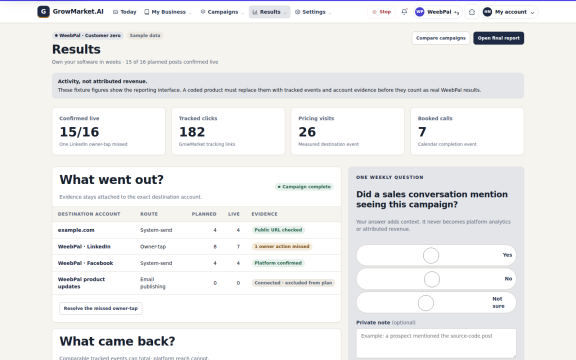The height and width of the screenshot is (360, 576).
Task: Select the Confirmed live 15/16 card
Action: [x=109, y=131]
